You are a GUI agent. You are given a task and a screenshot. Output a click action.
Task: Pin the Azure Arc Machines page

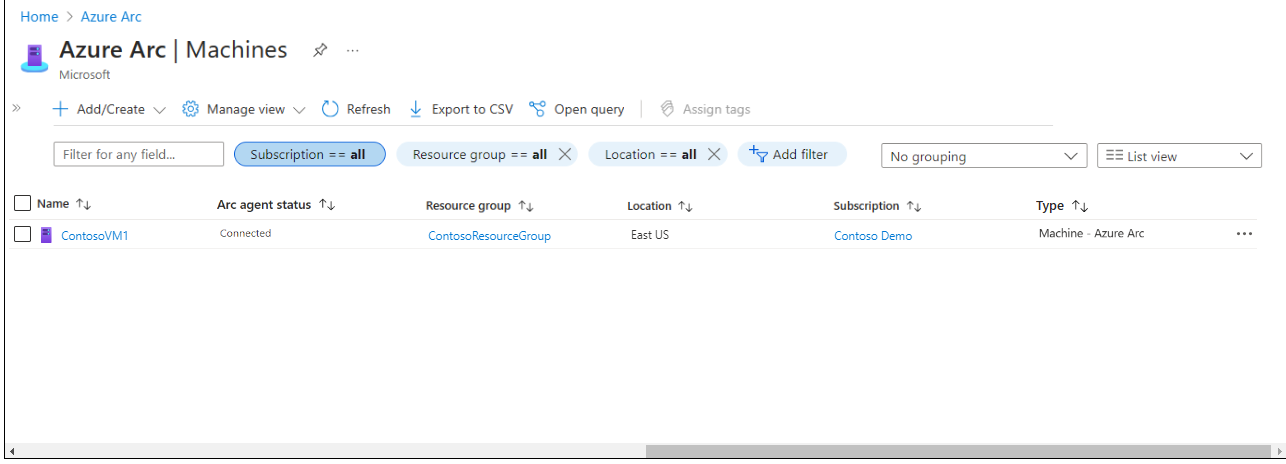pos(320,50)
